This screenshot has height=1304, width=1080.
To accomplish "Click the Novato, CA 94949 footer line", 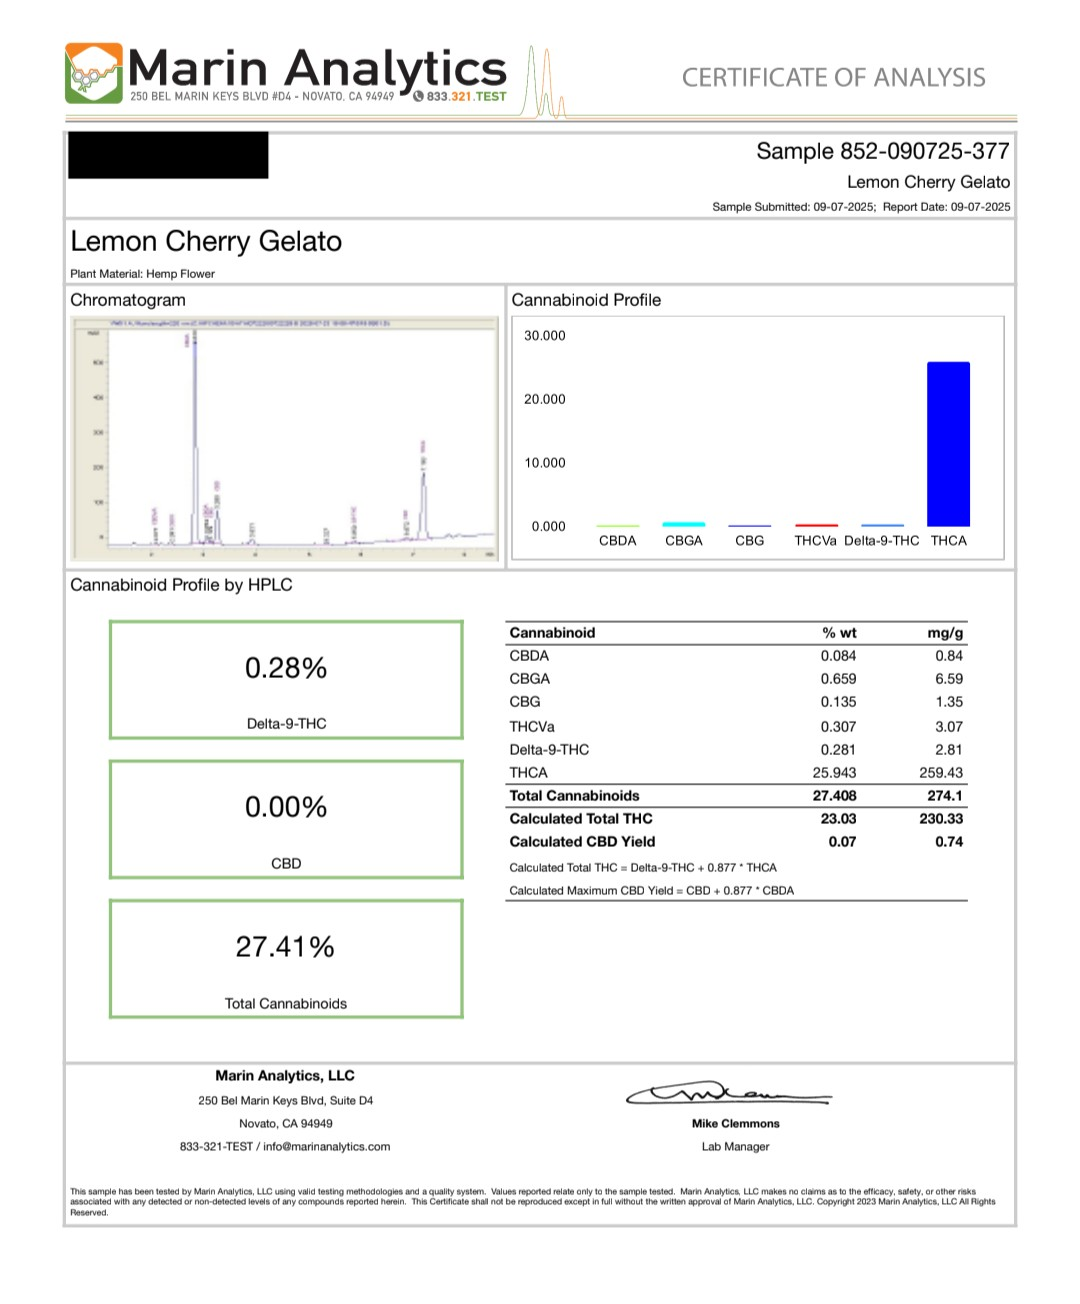I will click(286, 1124).
